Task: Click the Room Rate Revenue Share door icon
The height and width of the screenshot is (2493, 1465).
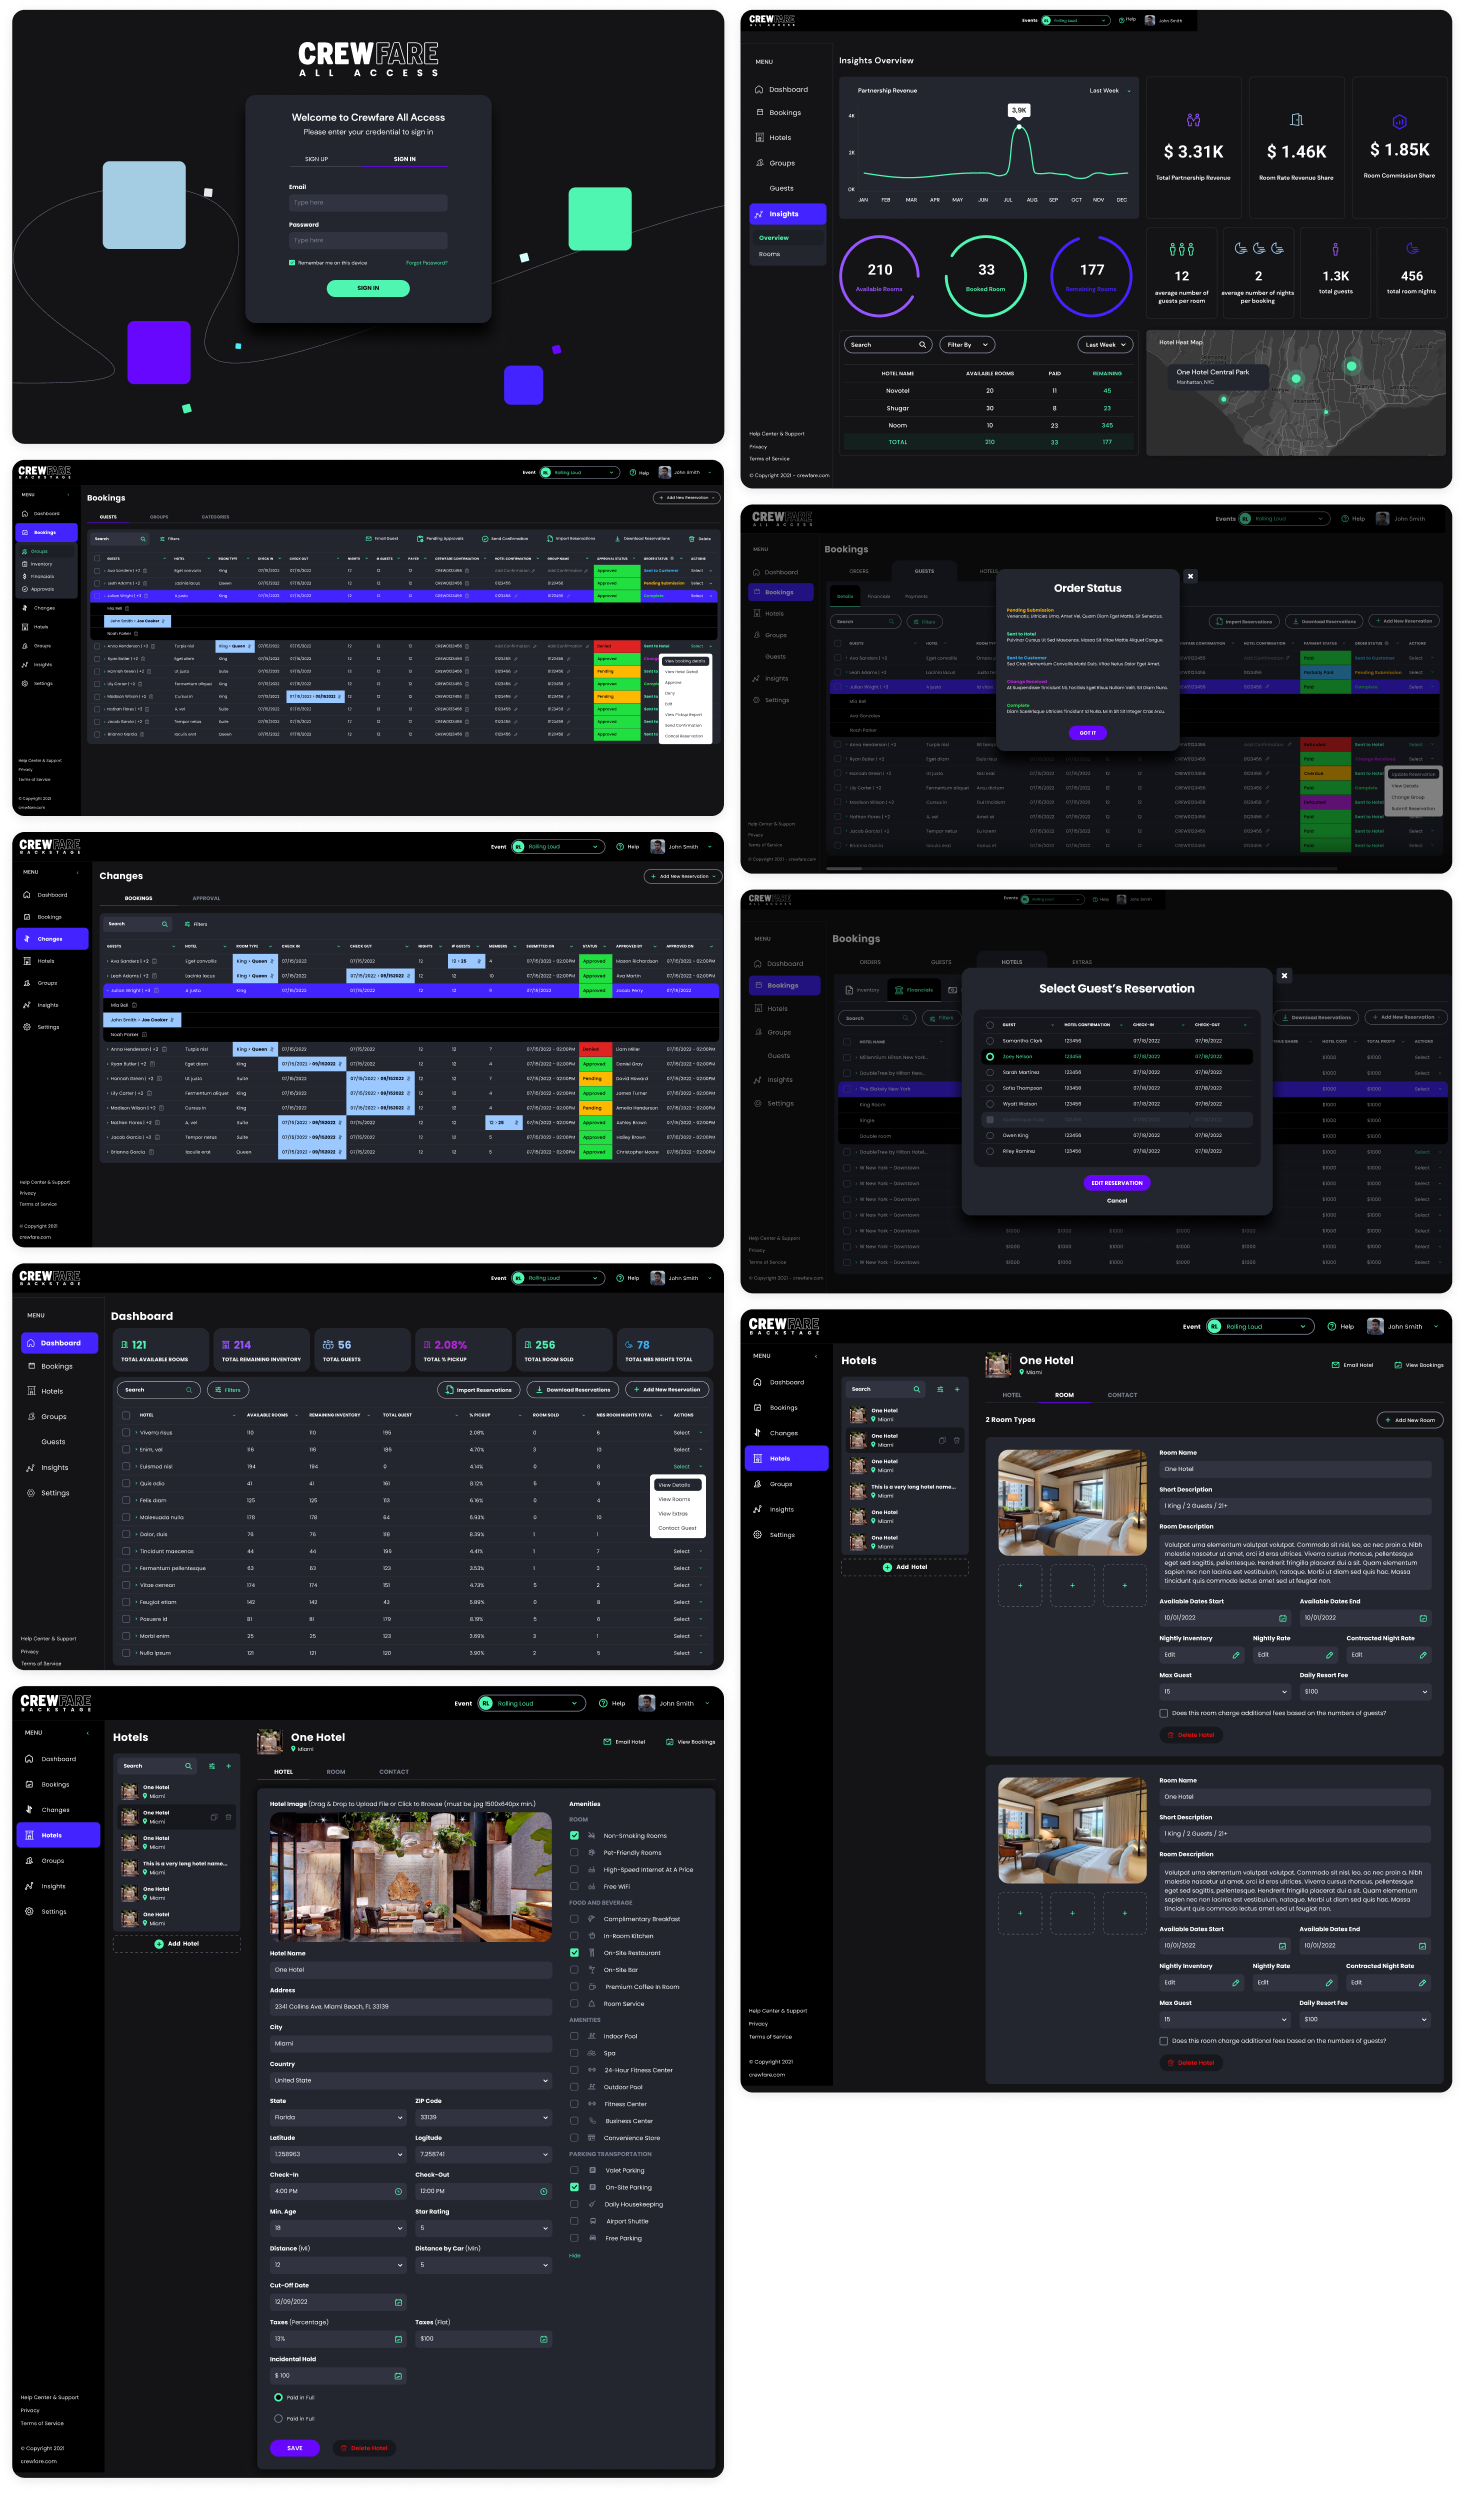Action: point(1296,120)
